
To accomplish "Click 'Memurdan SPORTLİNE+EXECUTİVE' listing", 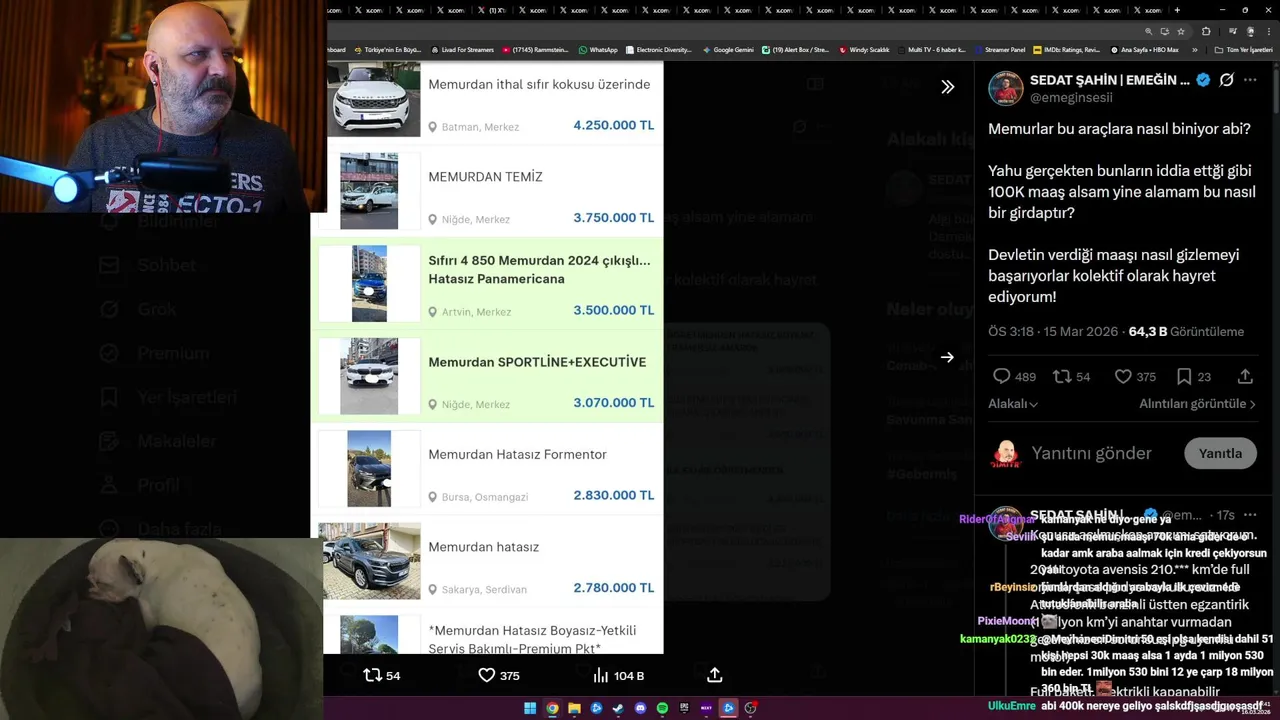I will (537, 362).
